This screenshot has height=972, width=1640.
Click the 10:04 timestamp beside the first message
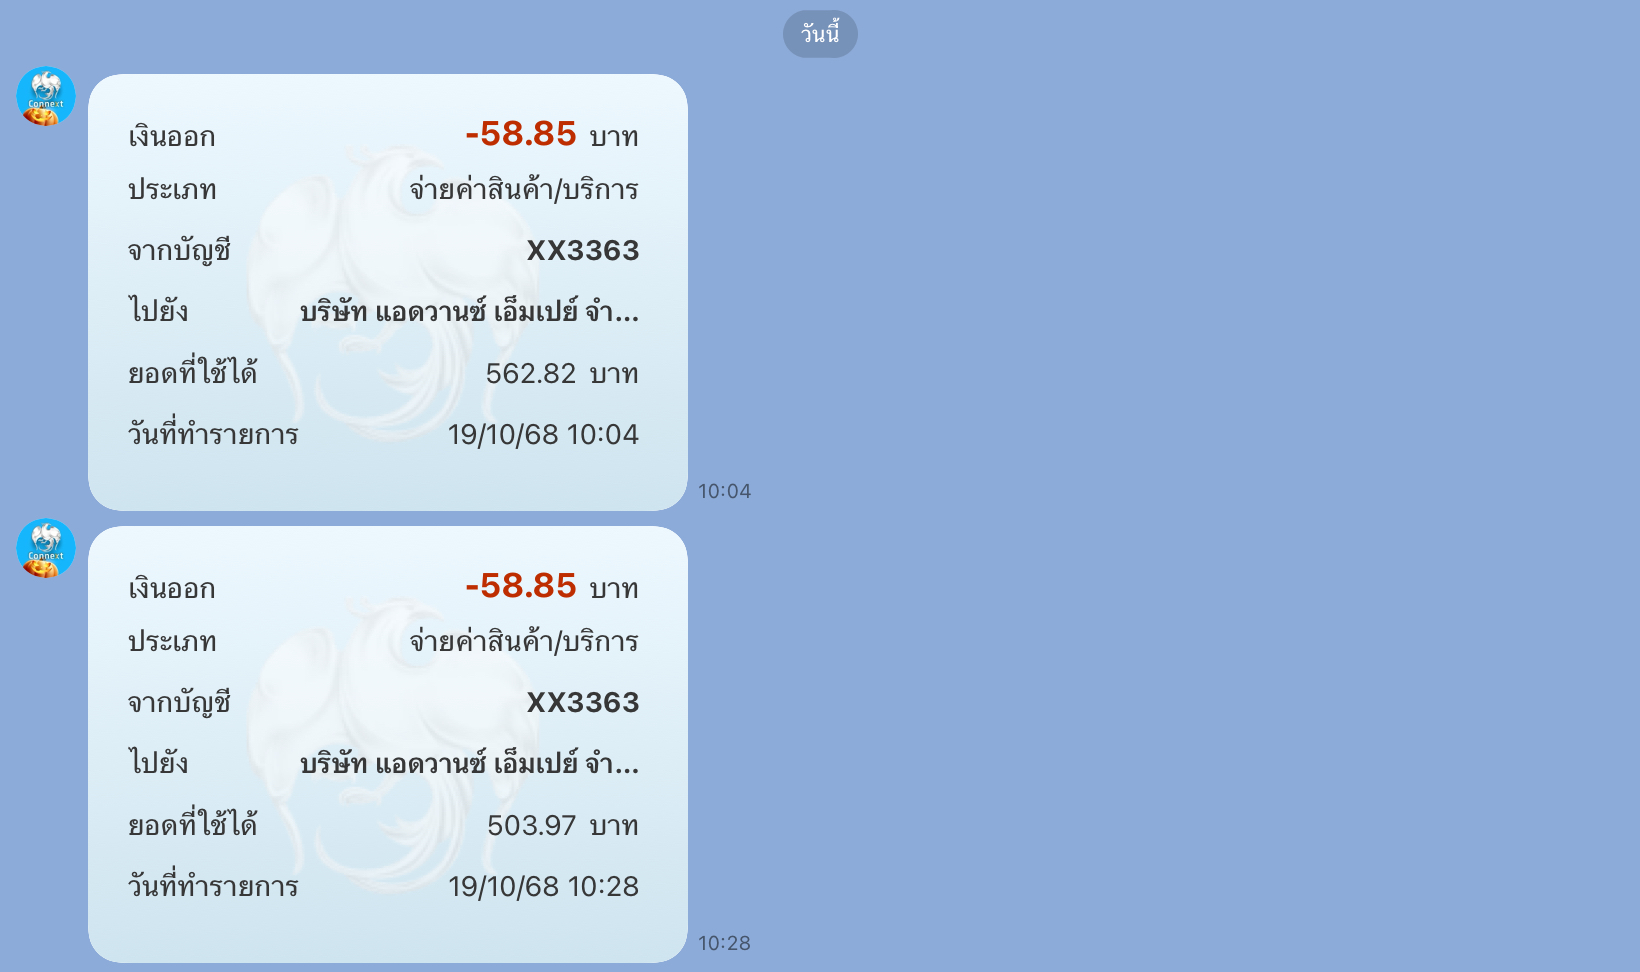(x=725, y=491)
